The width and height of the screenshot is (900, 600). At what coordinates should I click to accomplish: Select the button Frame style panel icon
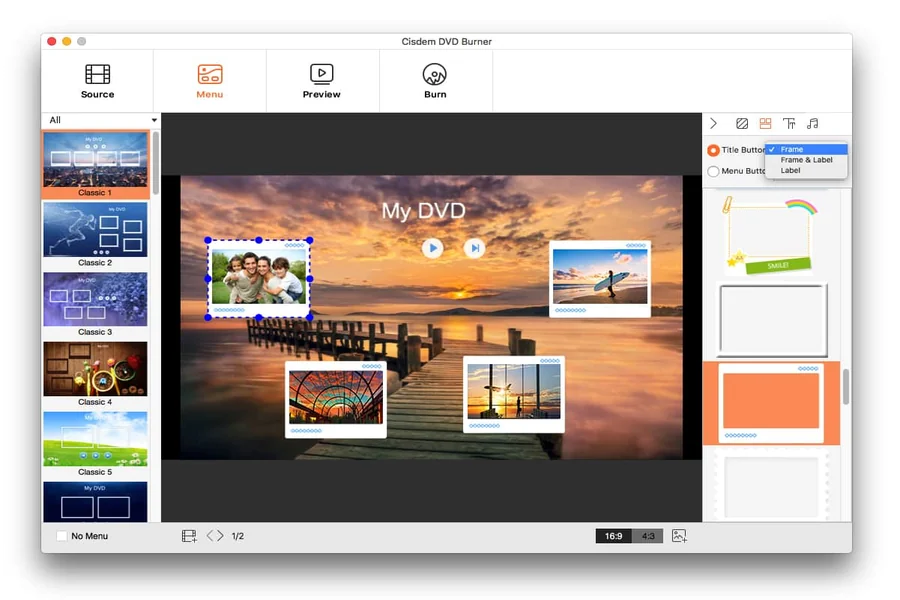pyautogui.click(x=766, y=123)
